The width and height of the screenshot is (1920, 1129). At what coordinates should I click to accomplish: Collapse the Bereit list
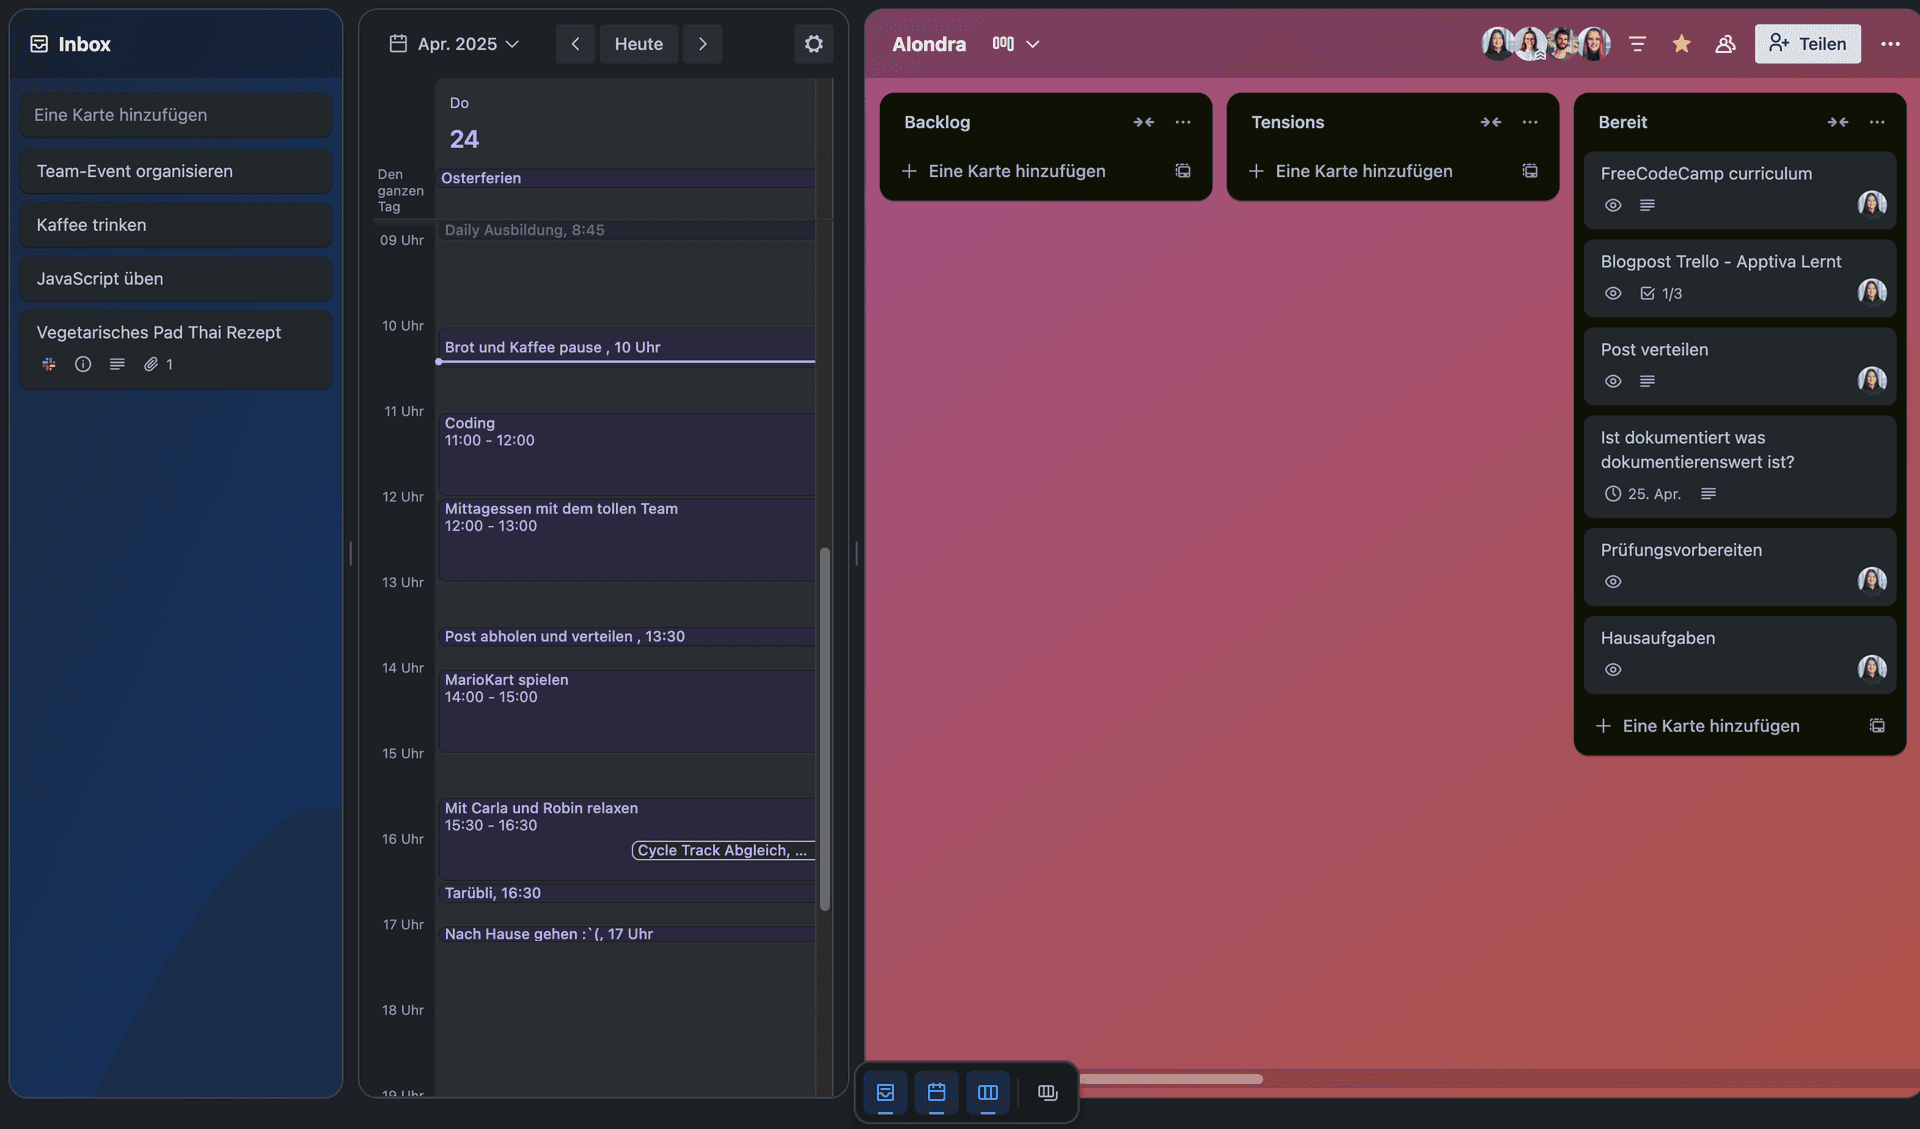tap(1838, 122)
